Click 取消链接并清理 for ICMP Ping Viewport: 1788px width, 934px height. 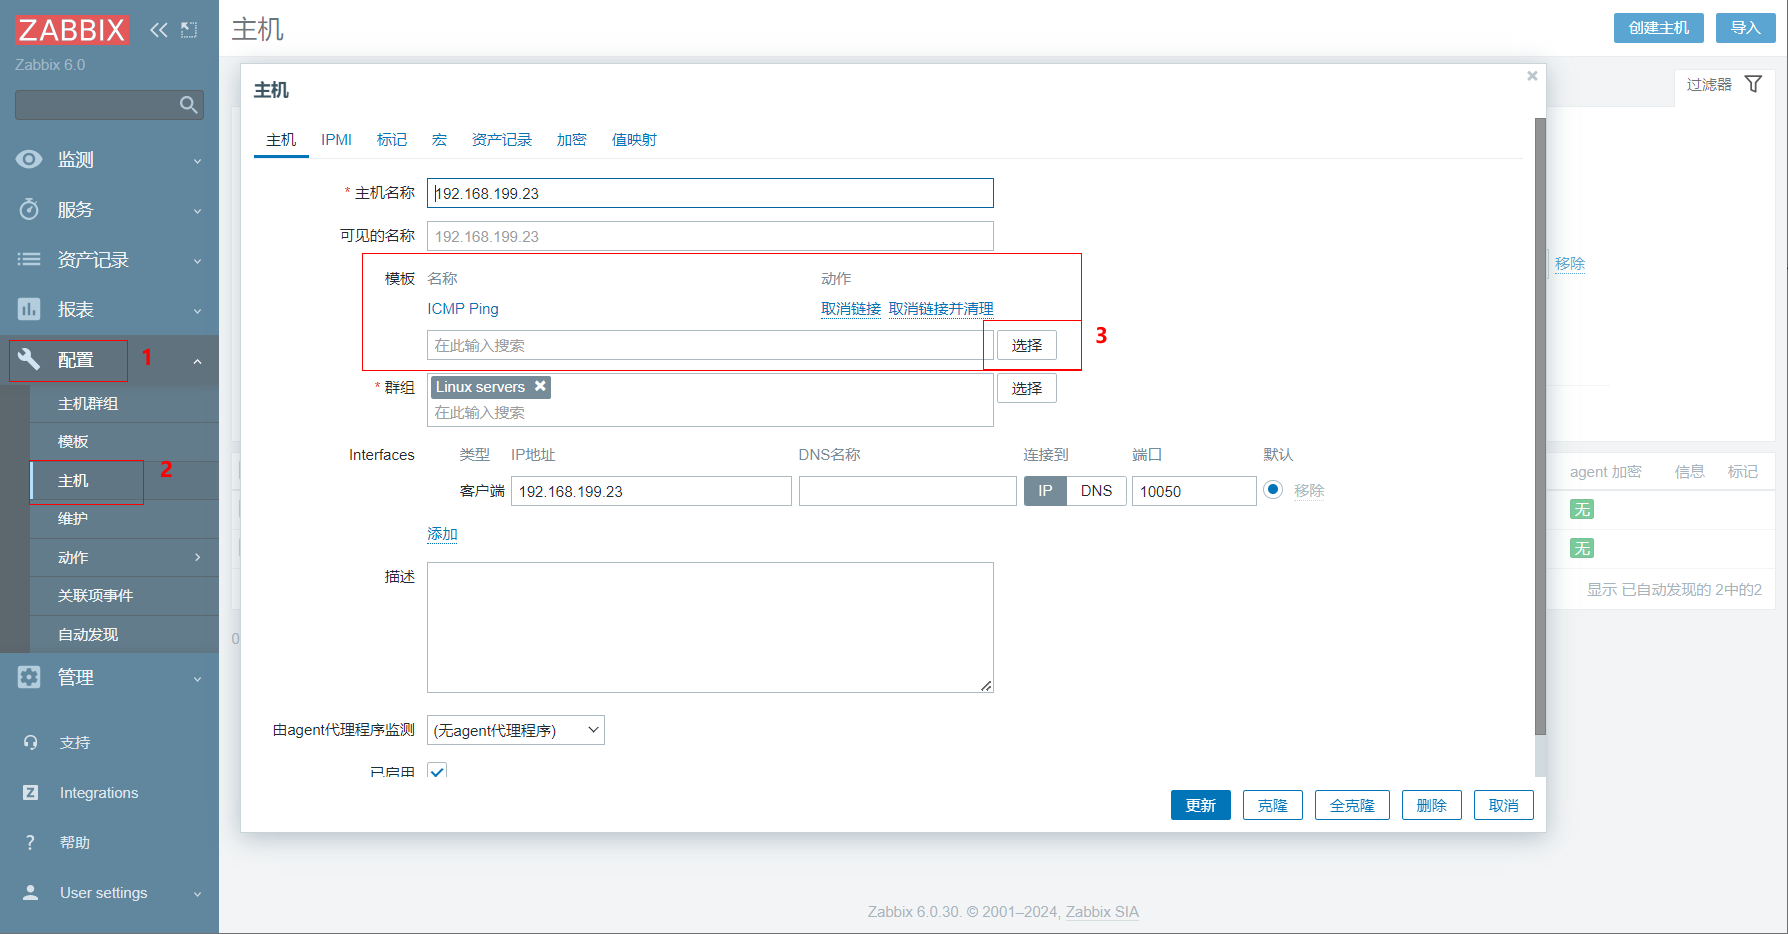[x=941, y=309]
